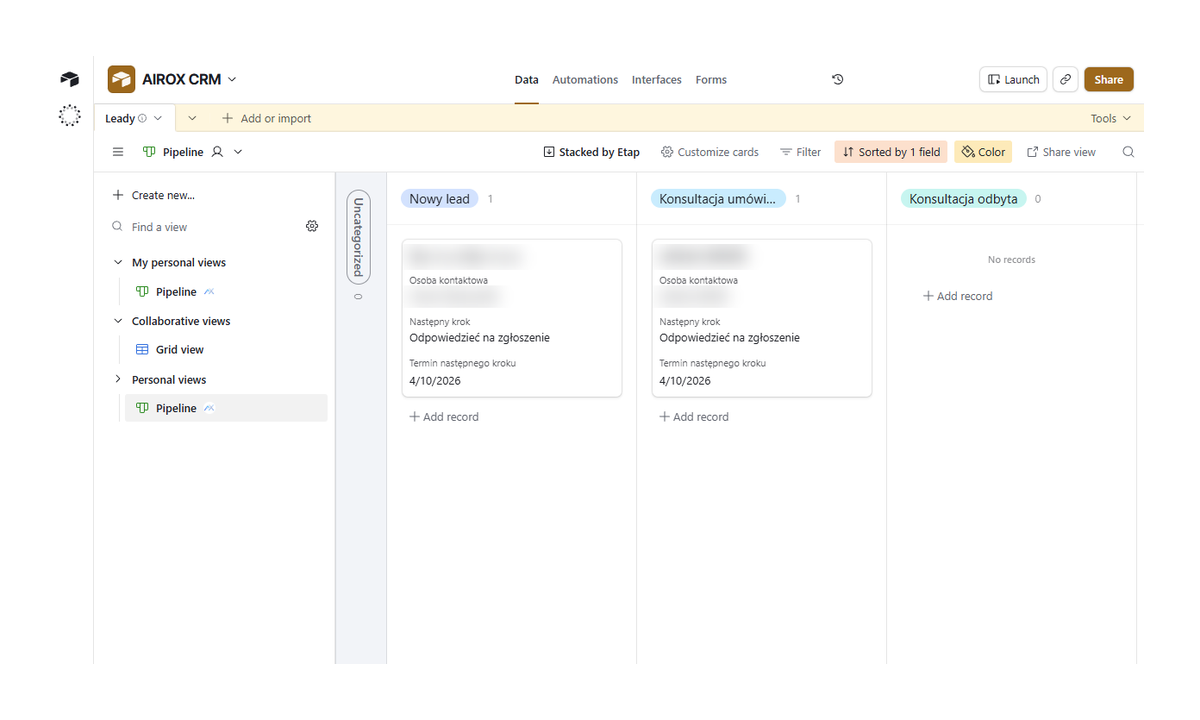Click the Leady table info icon
The width and height of the screenshot is (1200, 720).
coord(142,118)
